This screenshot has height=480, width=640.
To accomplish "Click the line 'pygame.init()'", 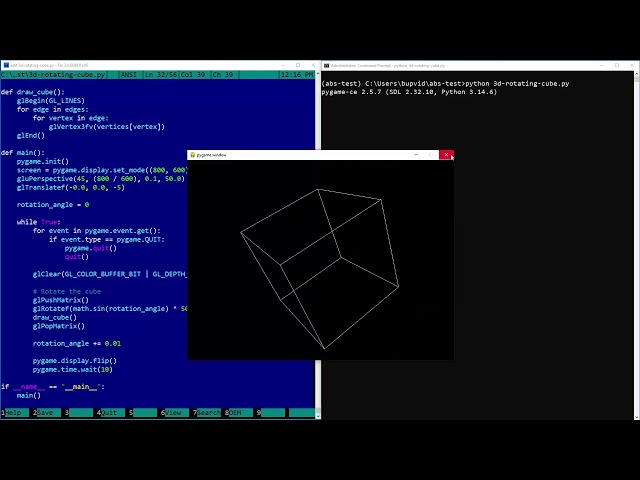I will coord(43,161).
